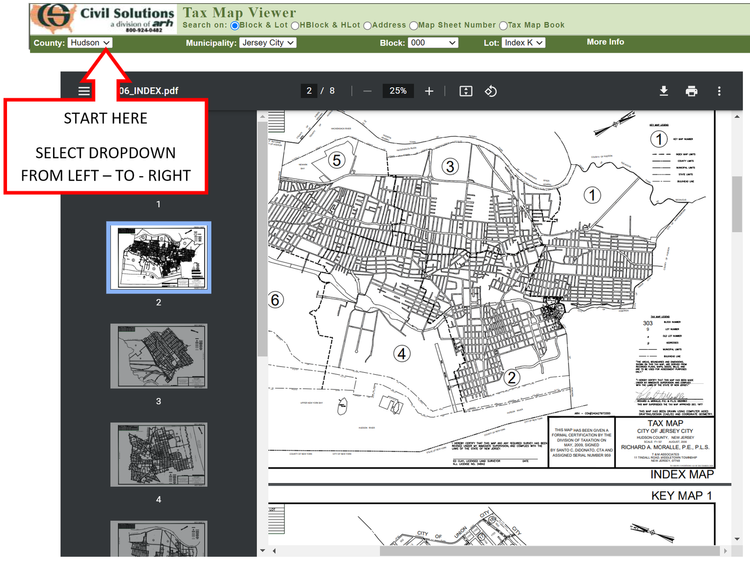Zoom out with the minus icon
This screenshot has width=750, height=563.
[367, 91]
